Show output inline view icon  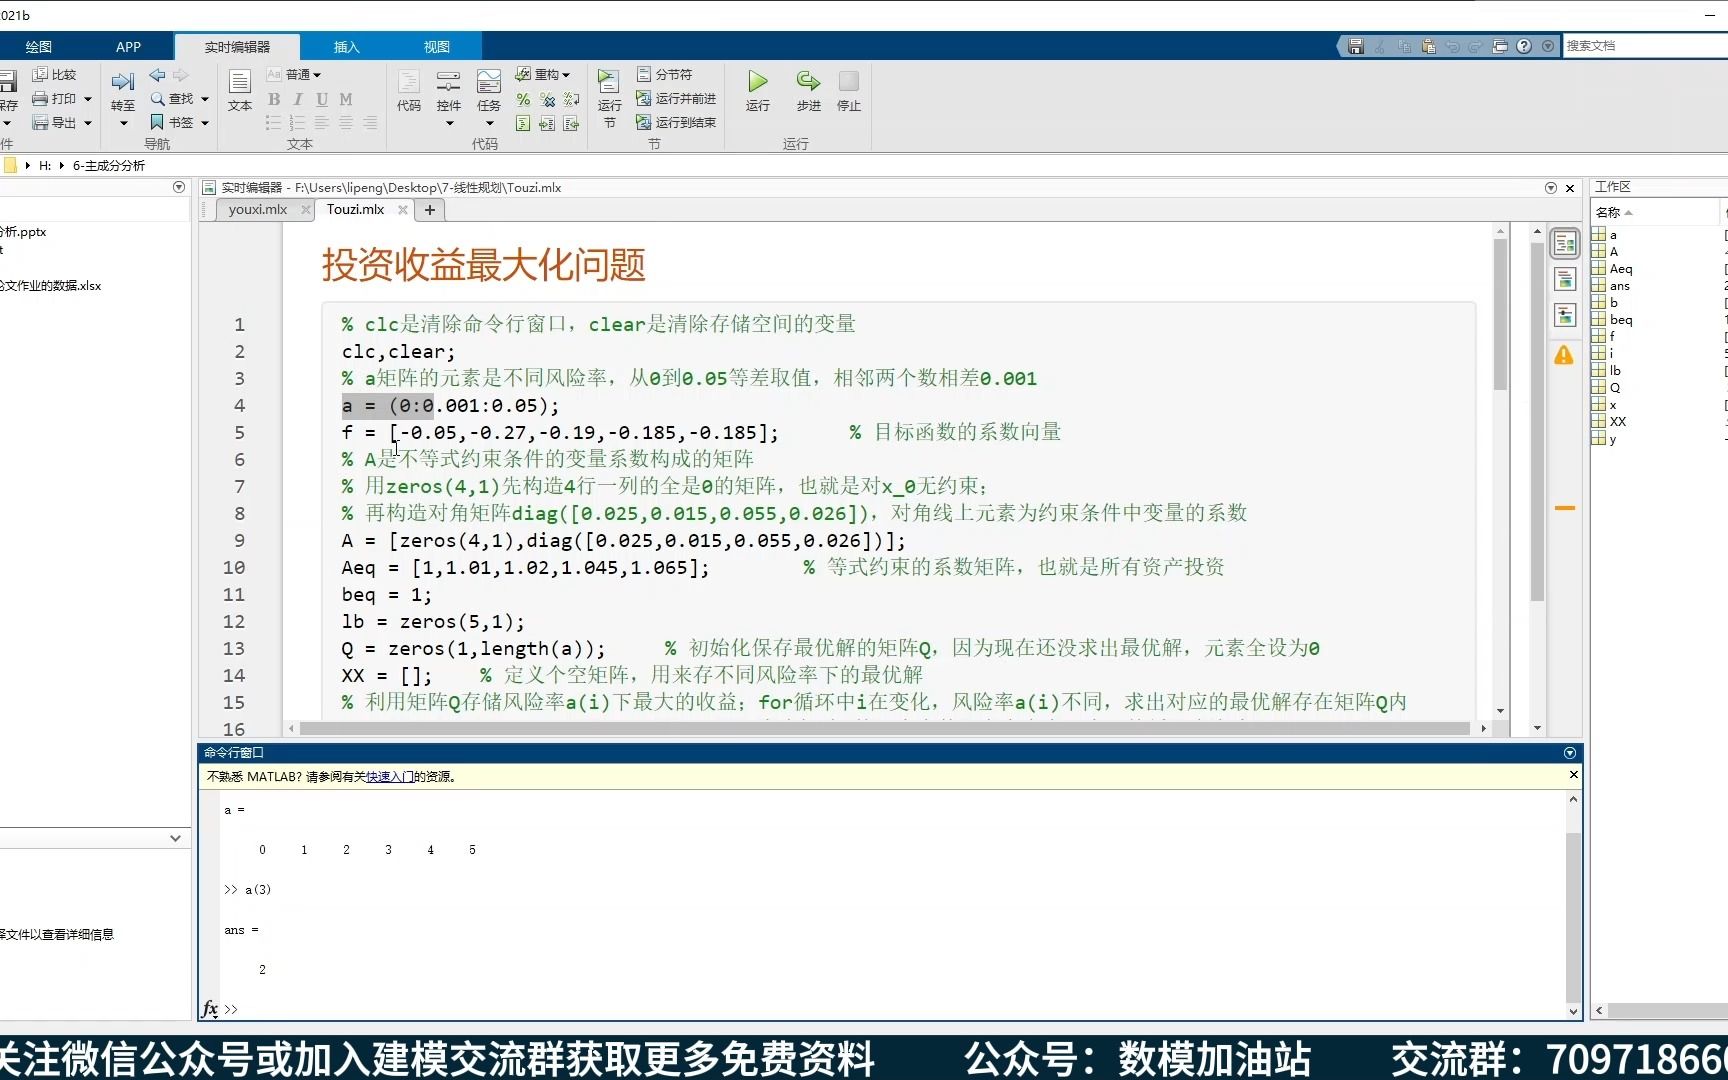click(x=1565, y=279)
